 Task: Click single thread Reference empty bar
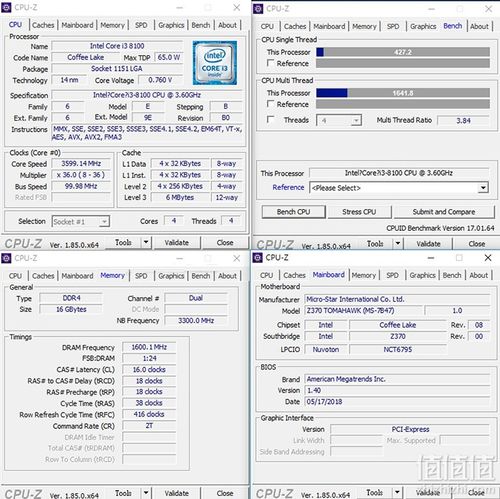[403, 63]
